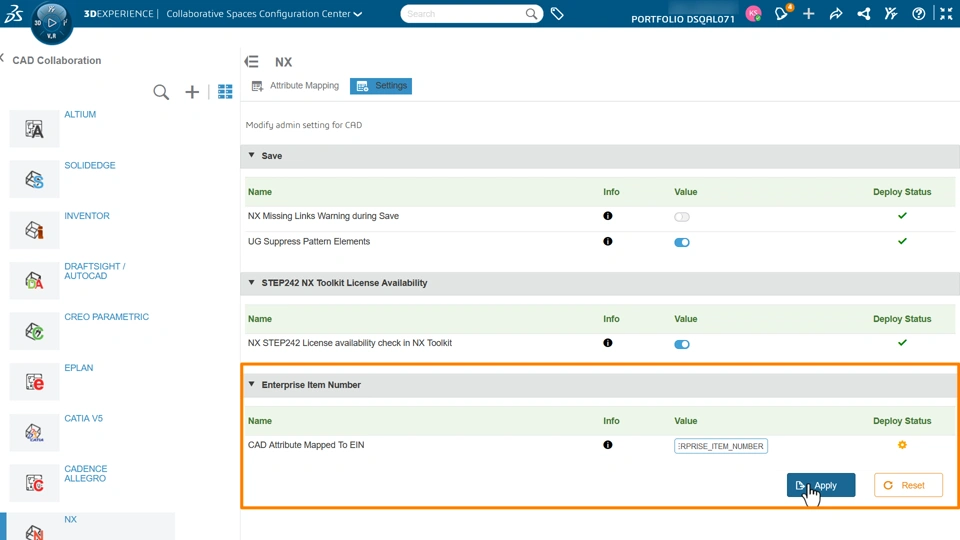Click deploy checkmark for NX Missing Links Warning
960x540 pixels.
(x=902, y=216)
